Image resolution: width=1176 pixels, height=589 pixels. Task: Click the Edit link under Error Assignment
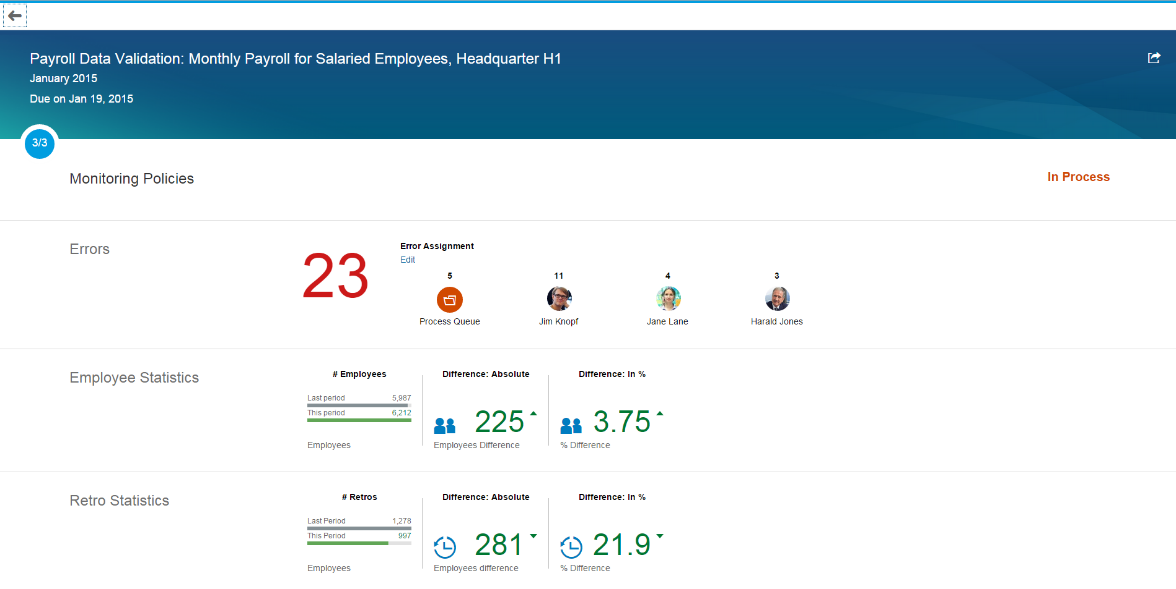click(x=407, y=260)
